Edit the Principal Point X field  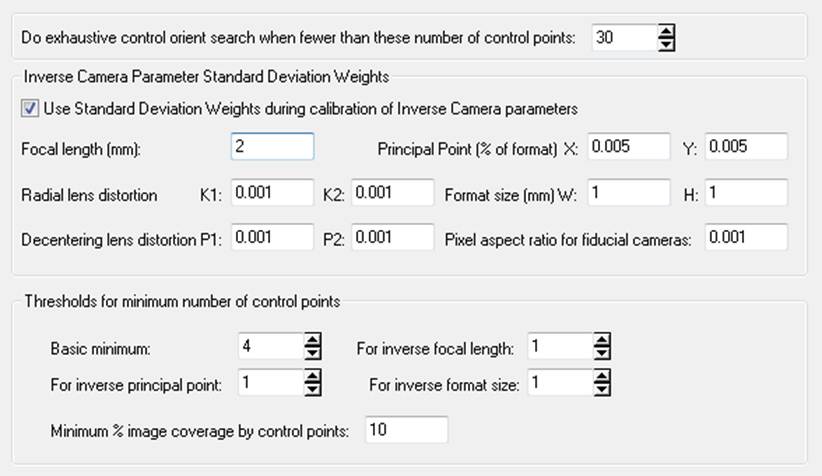click(x=628, y=147)
